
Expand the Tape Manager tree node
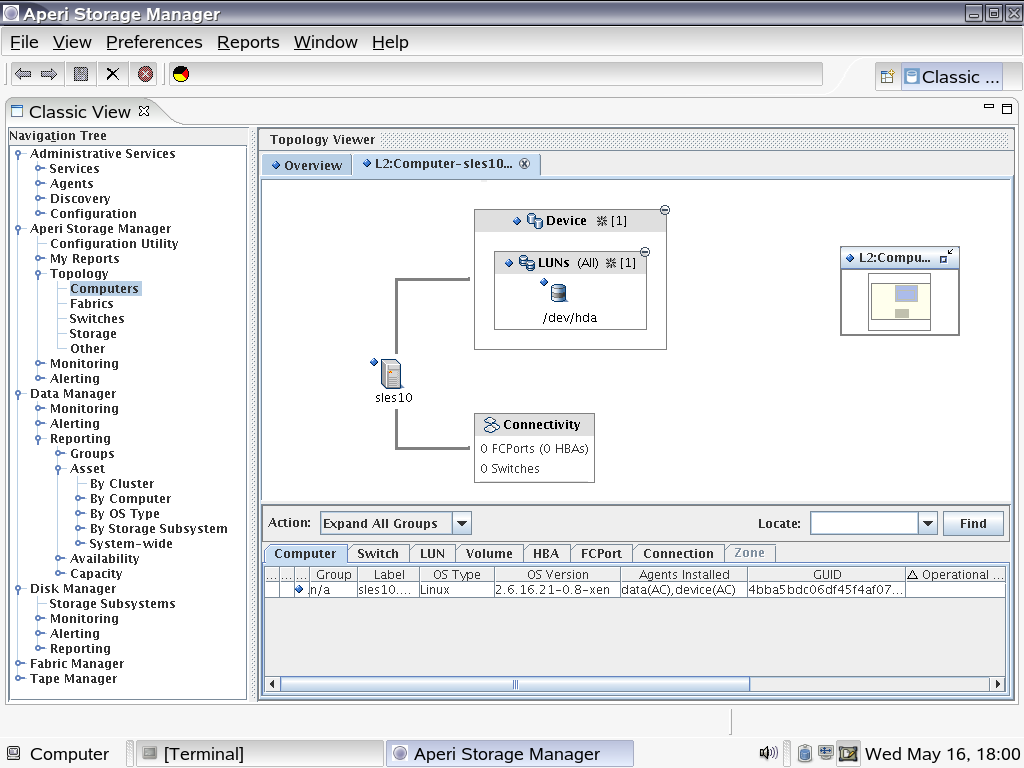[x=19, y=679]
